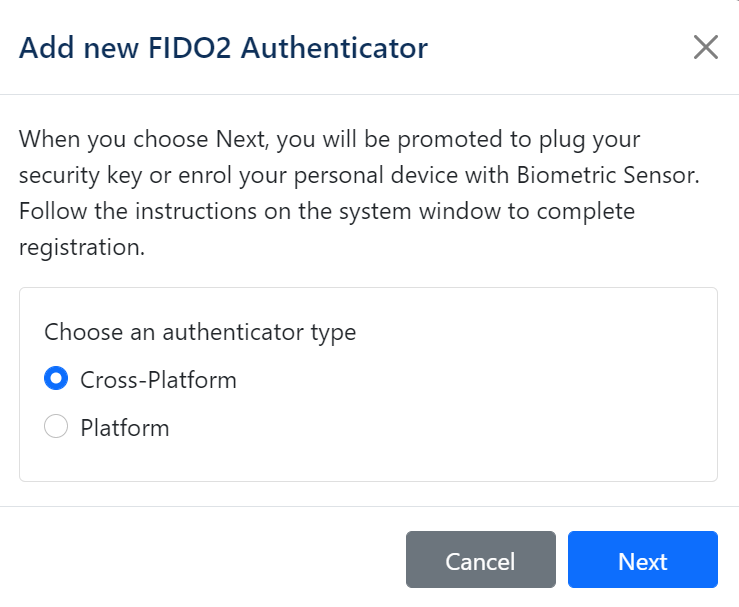Screen dimensions: 739x607
Task: Click the Platform option label text
Action: click(x=125, y=428)
